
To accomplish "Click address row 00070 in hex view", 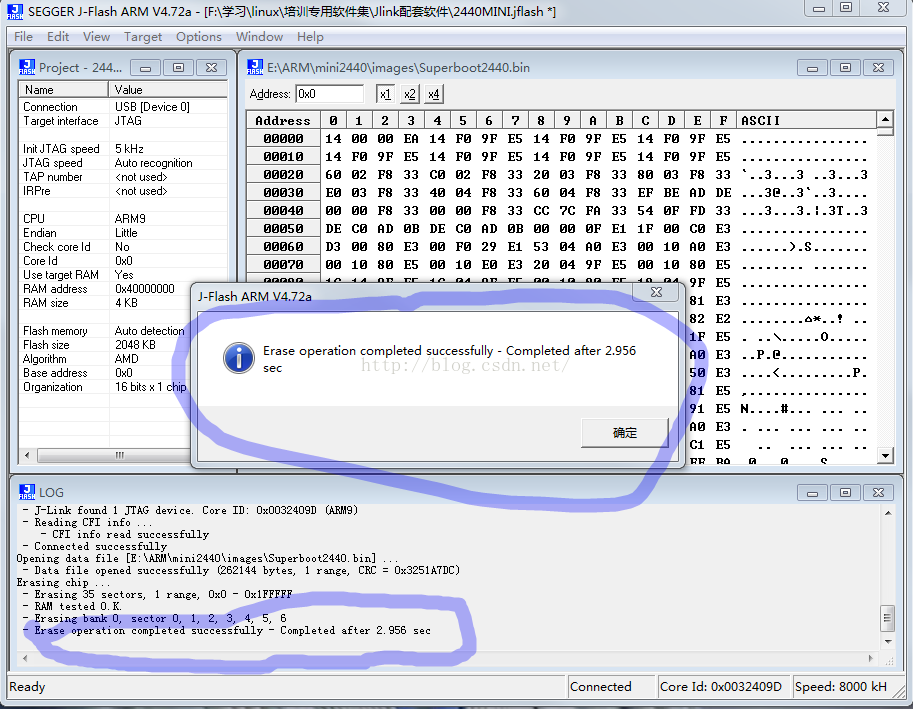I will [283, 265].
